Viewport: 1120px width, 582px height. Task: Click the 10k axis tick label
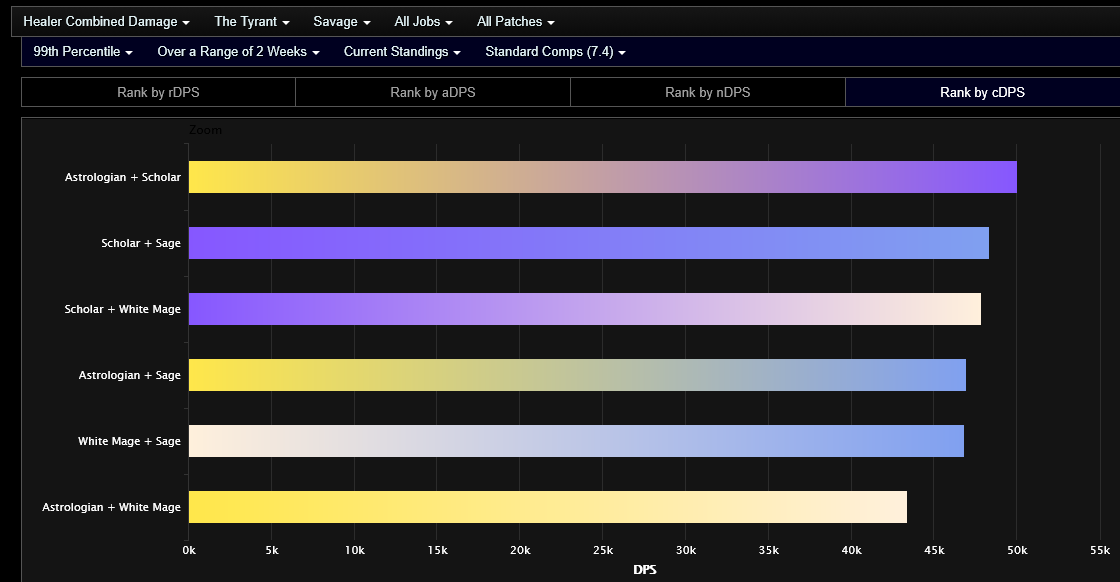click(x=354, y=550)
